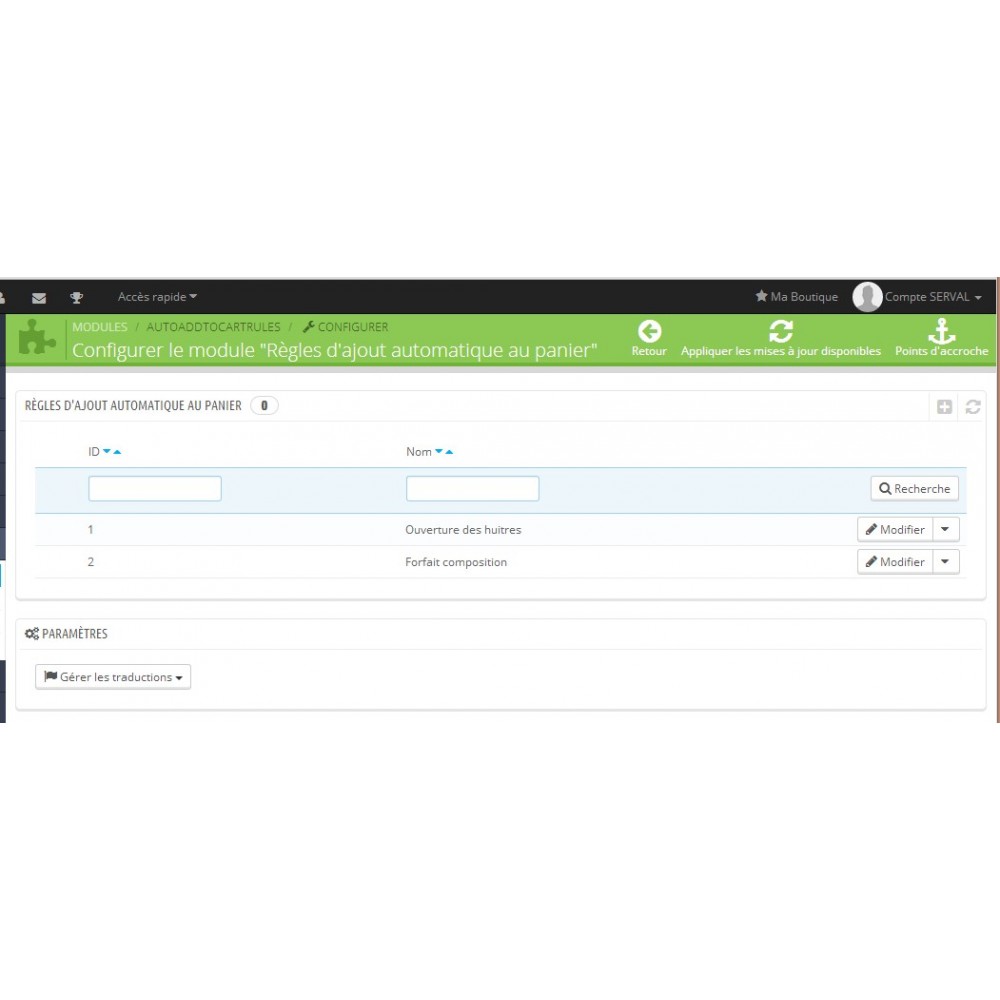Viewport: 1000px width, 1000px height.
Task: Focus the ID filter input field
Action: tap(155, 489)
